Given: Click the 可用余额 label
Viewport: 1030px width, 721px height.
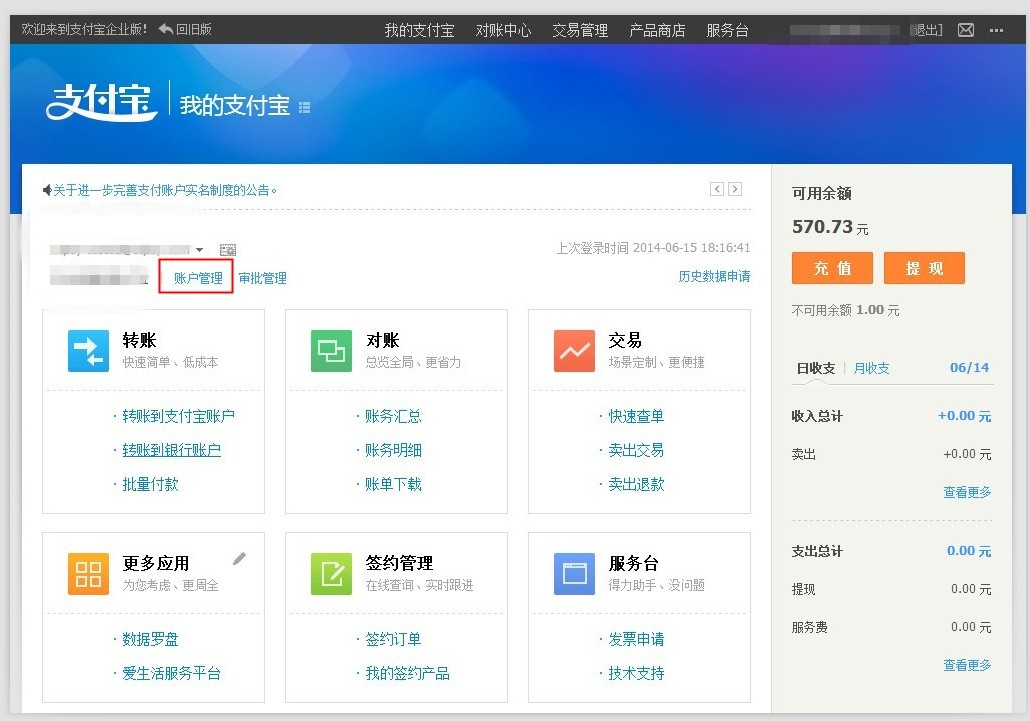Looking at the screenshot, I should 822,194.
